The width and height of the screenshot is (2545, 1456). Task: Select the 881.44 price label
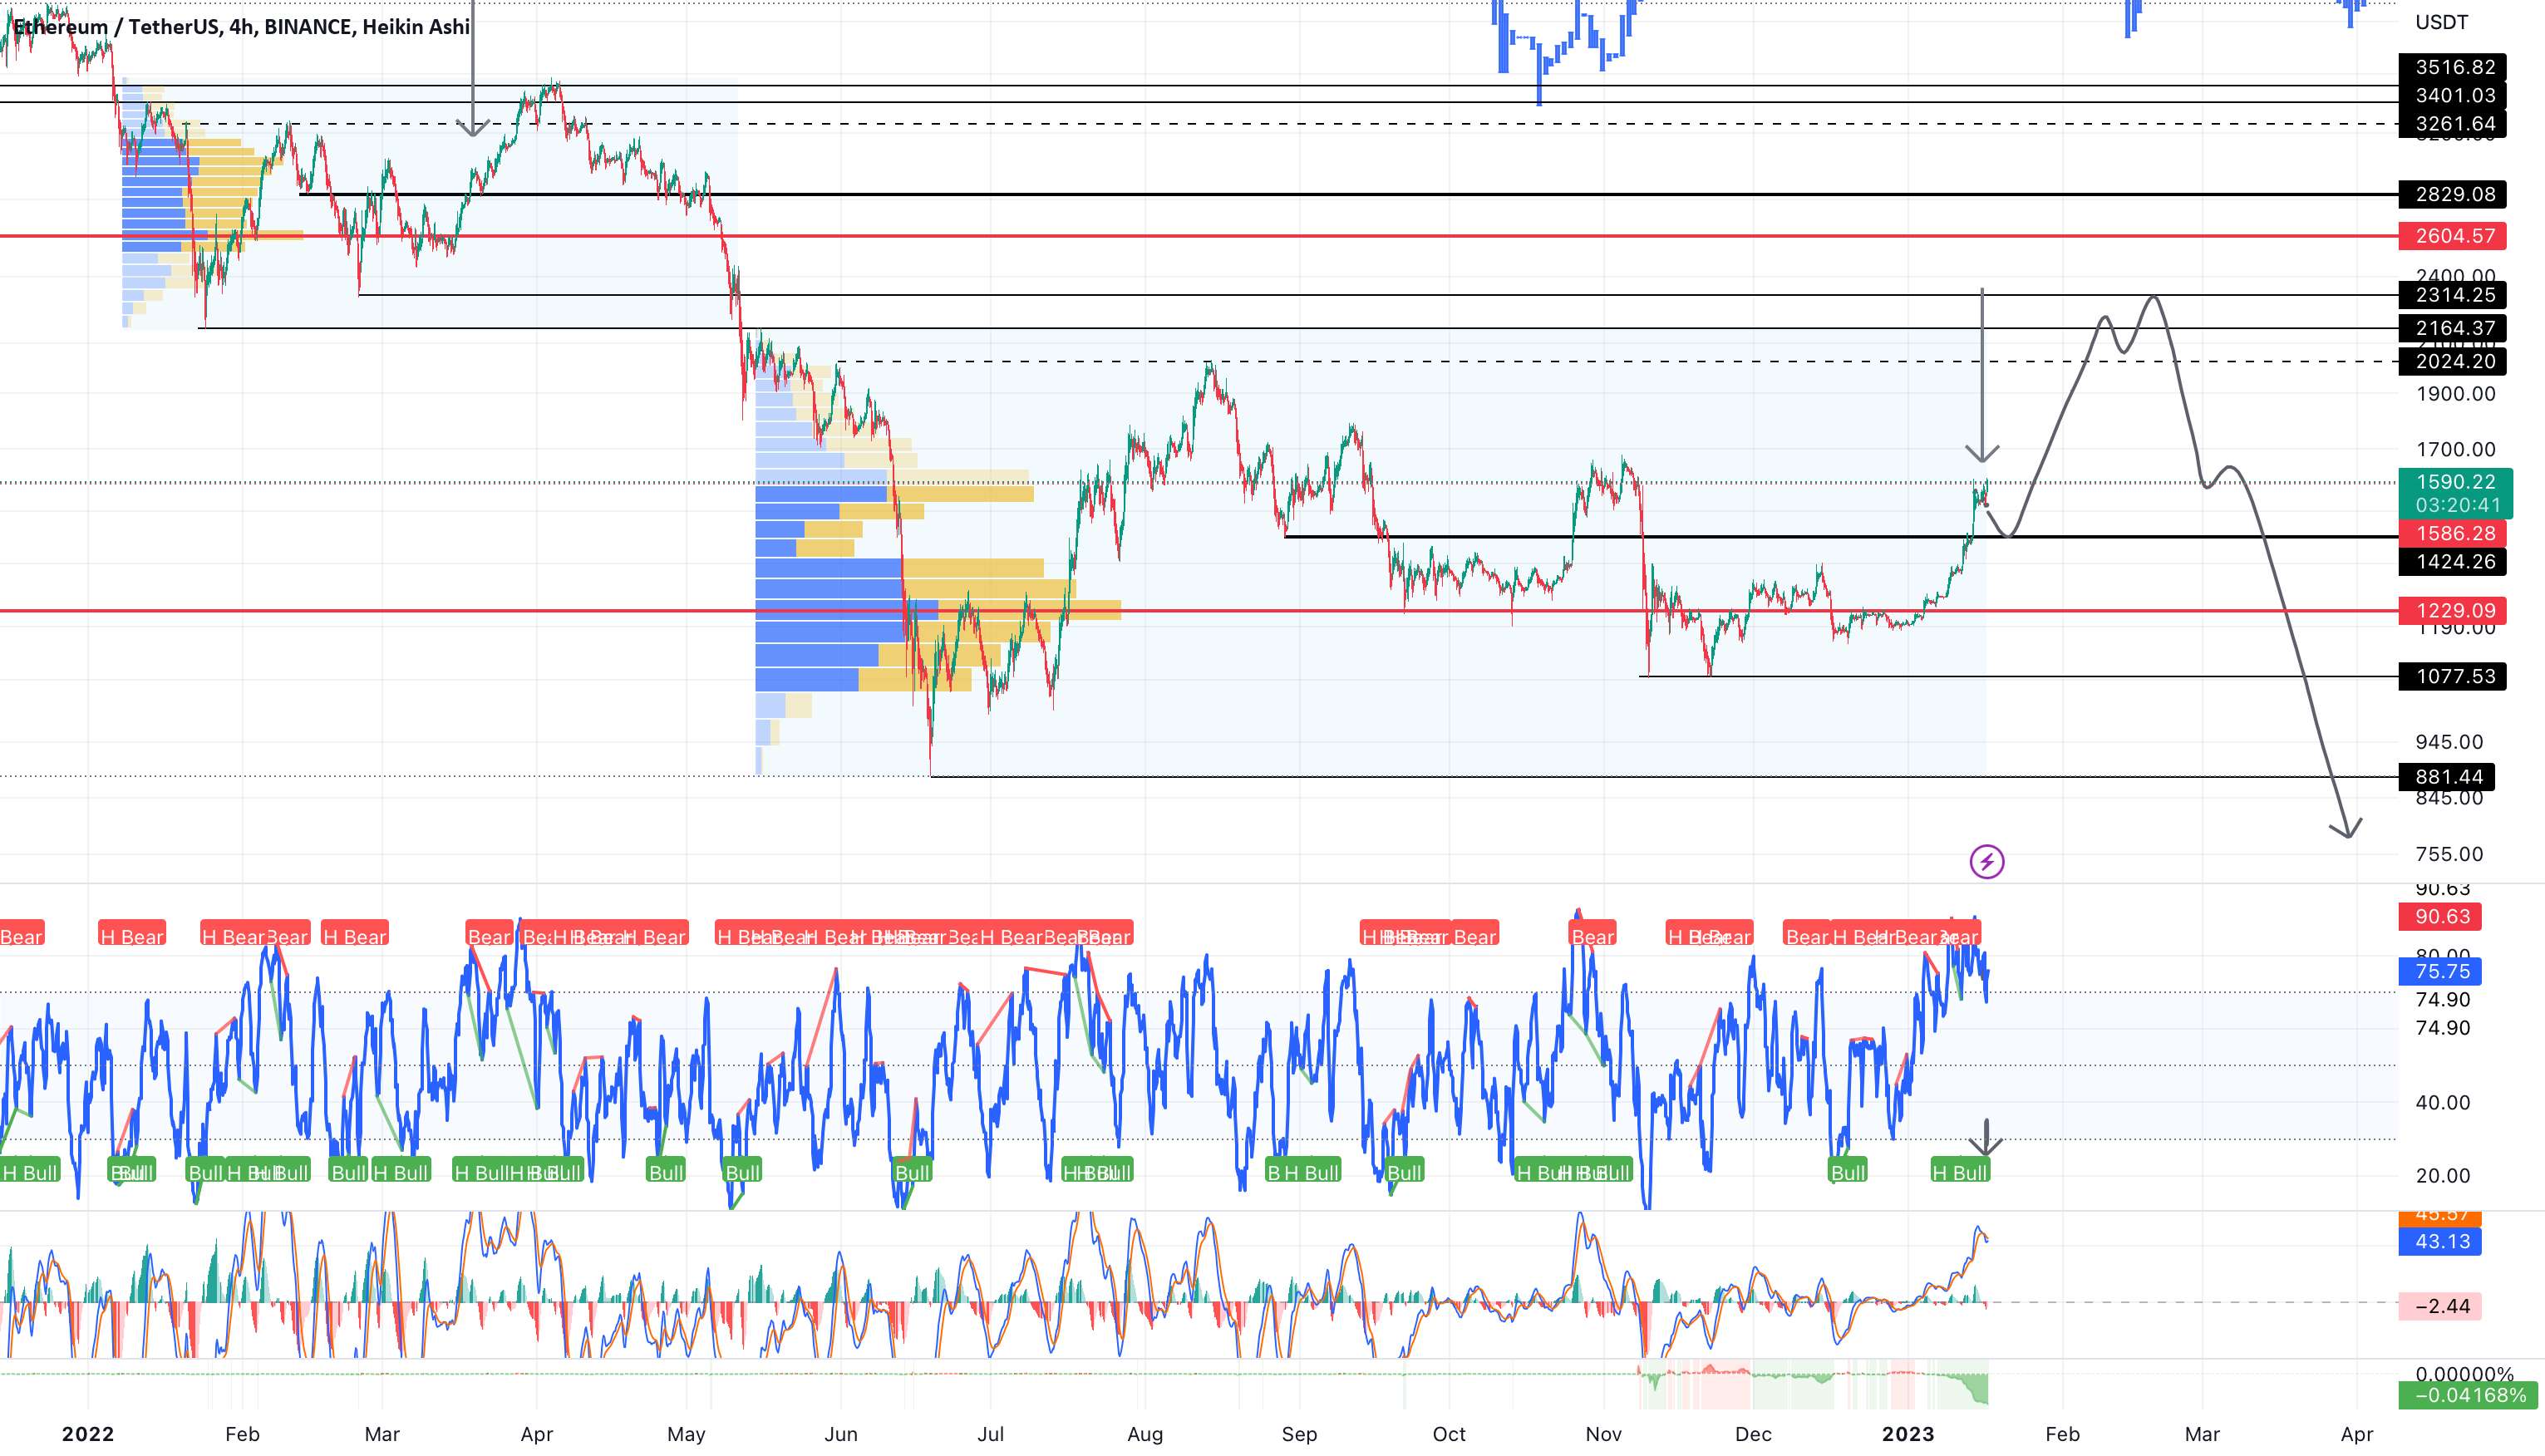click(2447, 777)
